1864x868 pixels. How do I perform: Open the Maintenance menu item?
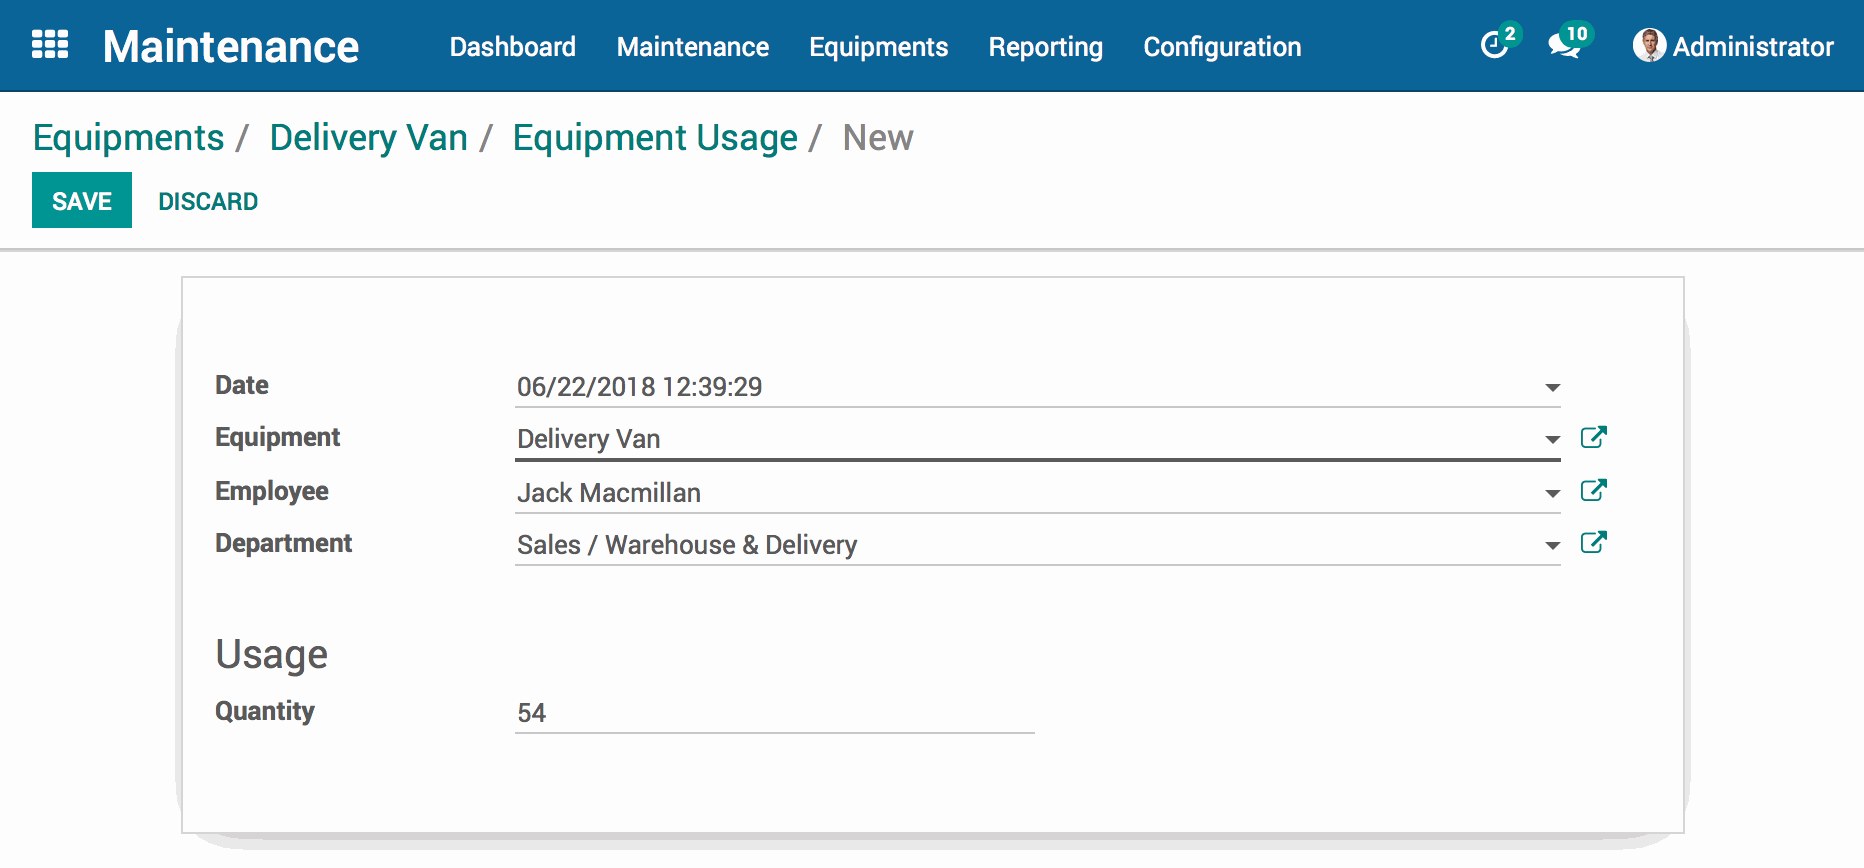click(x=693, y=47)
